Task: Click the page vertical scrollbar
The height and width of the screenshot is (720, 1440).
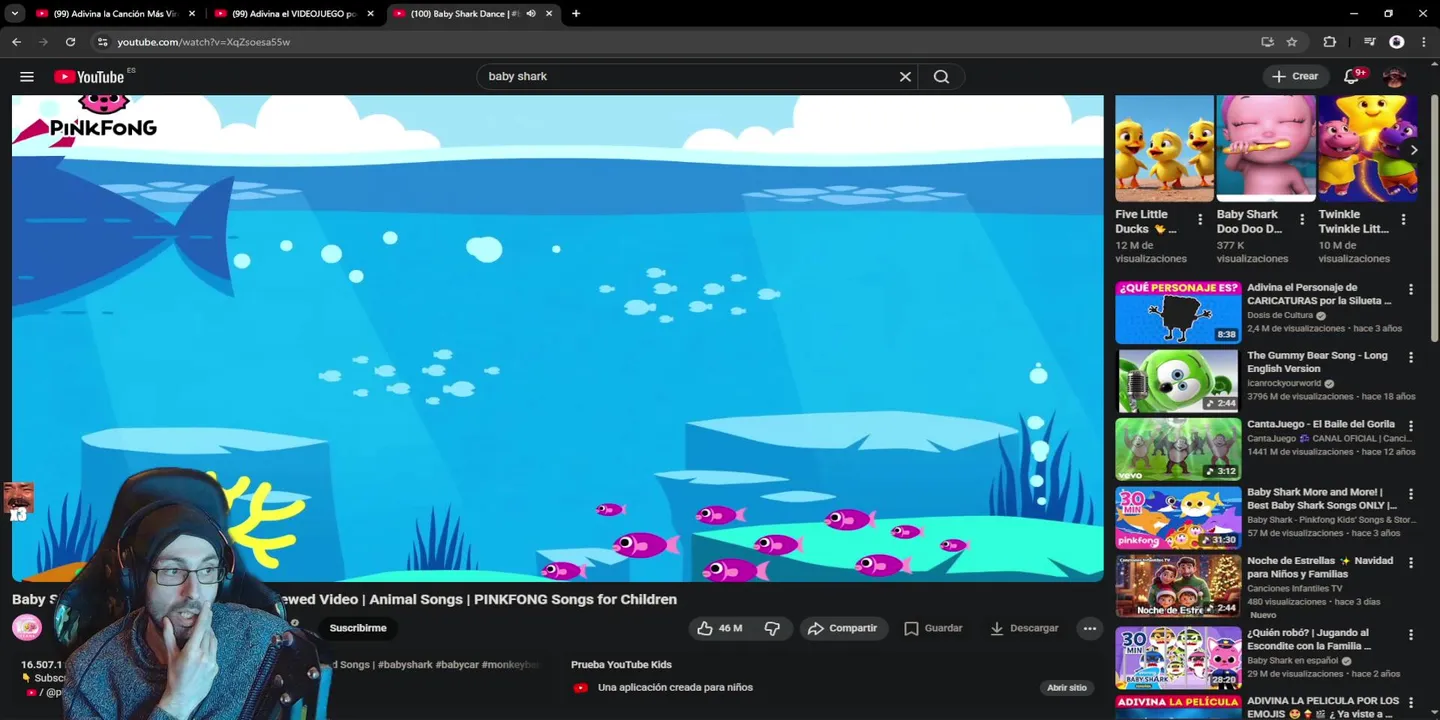Action: pos(1435,220)
